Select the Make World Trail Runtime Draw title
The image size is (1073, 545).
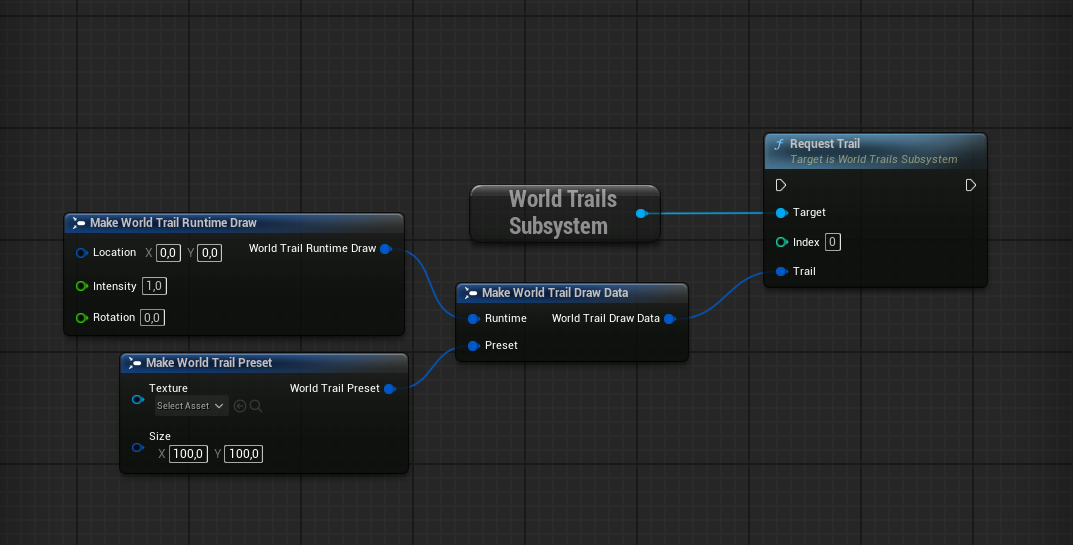pos(173,223)
